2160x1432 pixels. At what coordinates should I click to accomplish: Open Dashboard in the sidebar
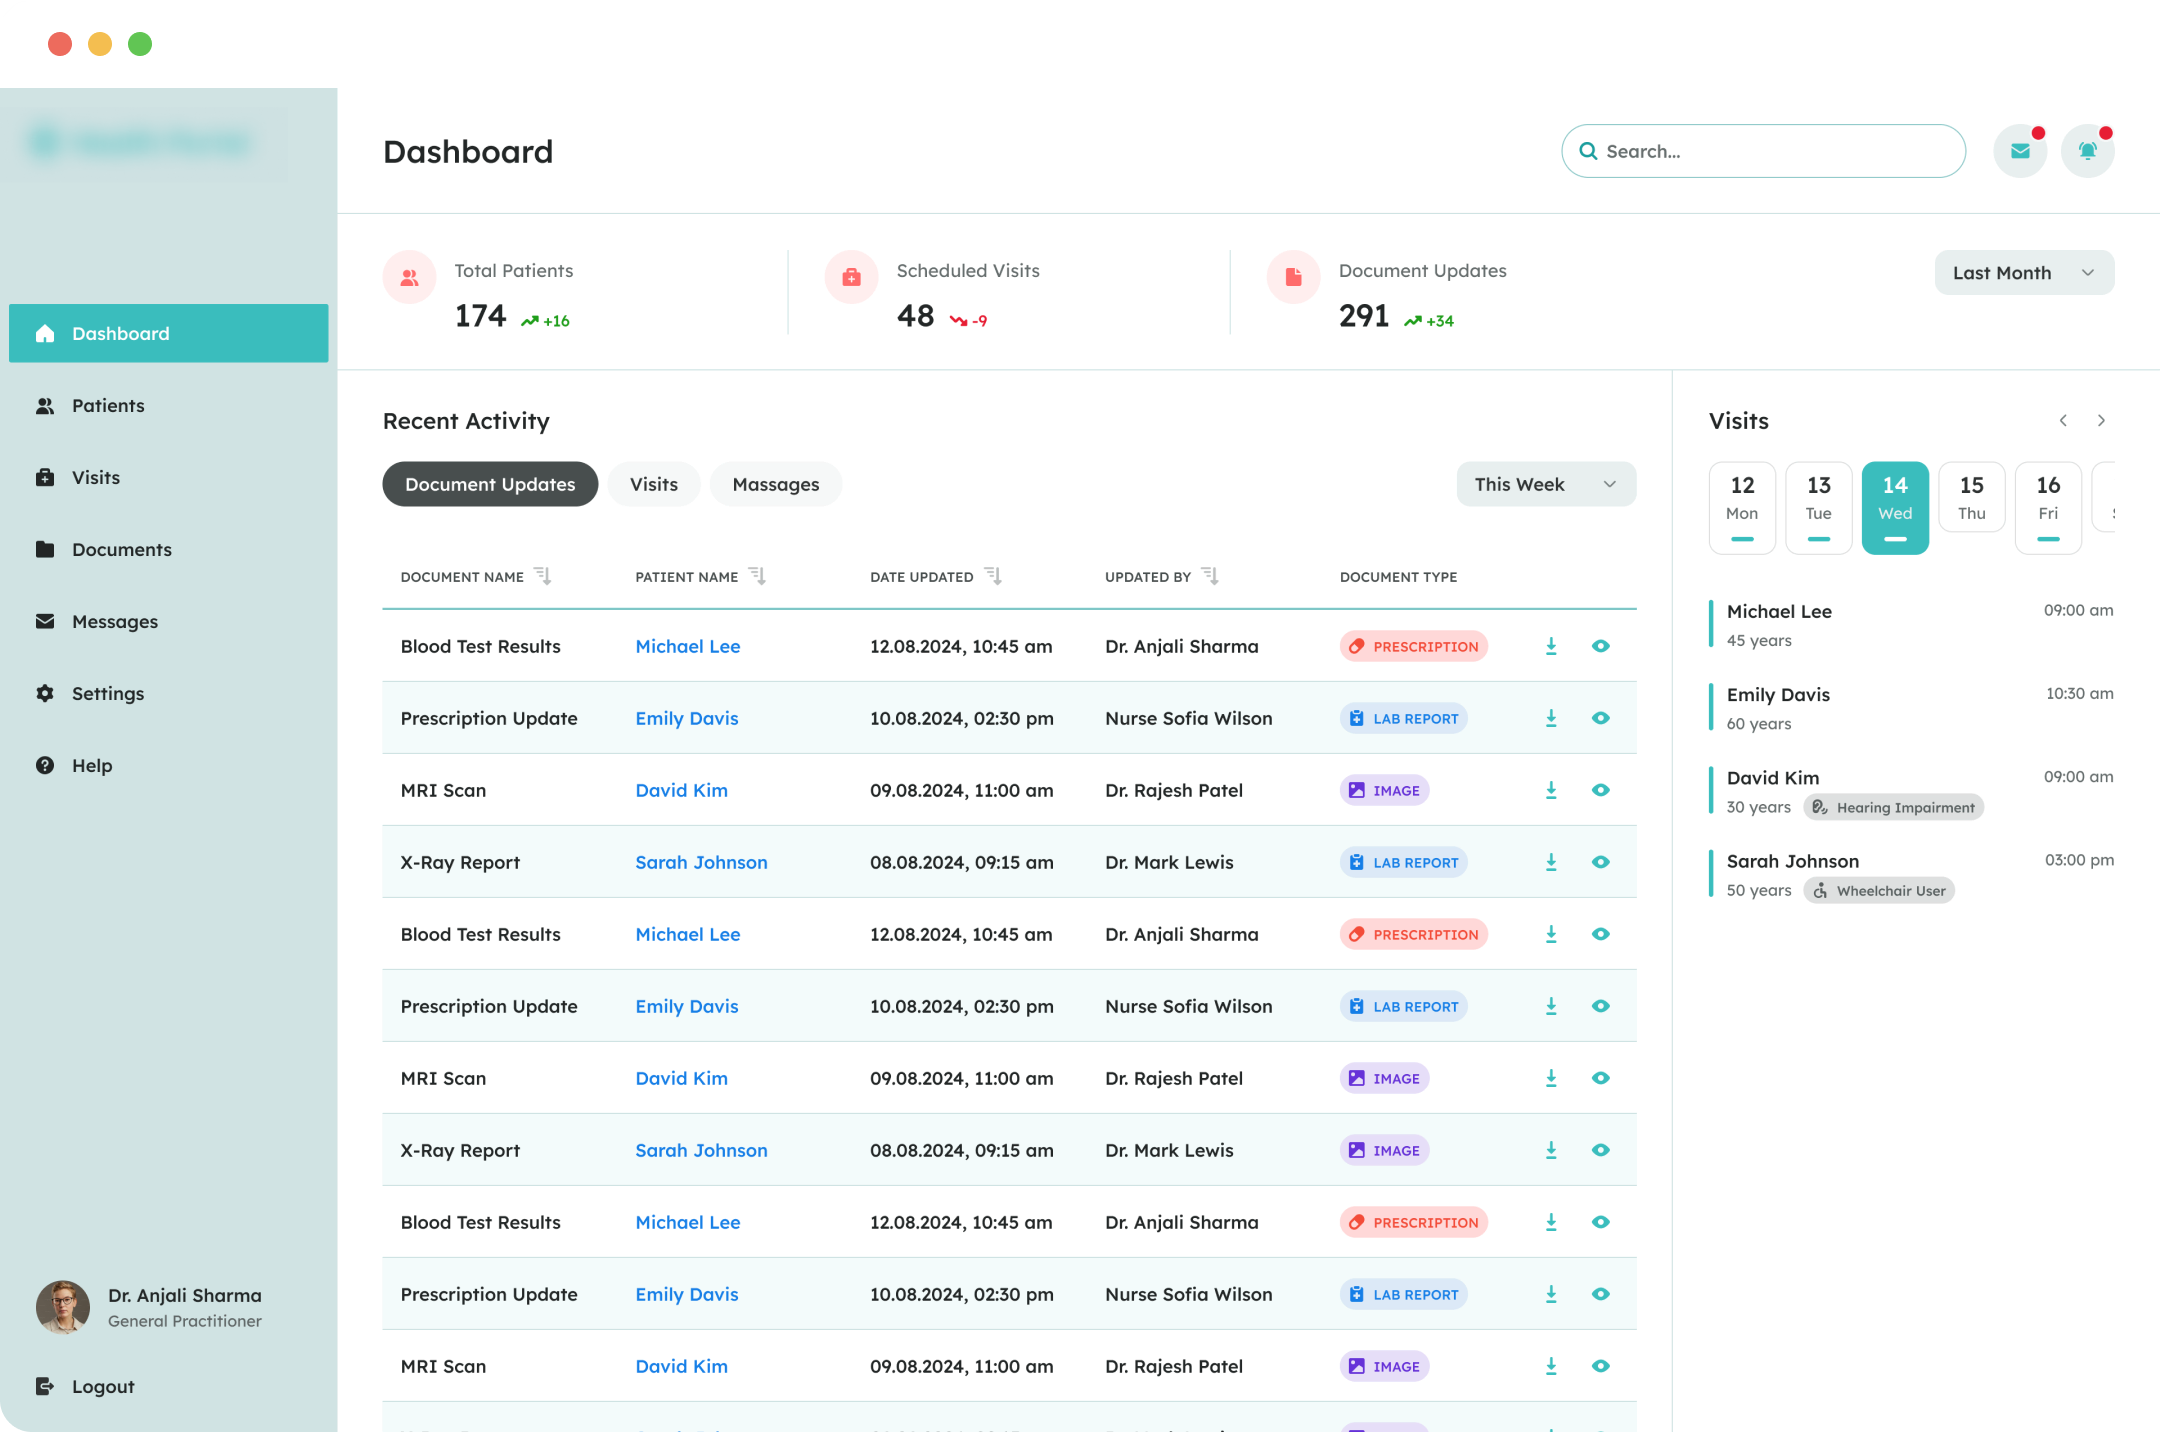168,333
